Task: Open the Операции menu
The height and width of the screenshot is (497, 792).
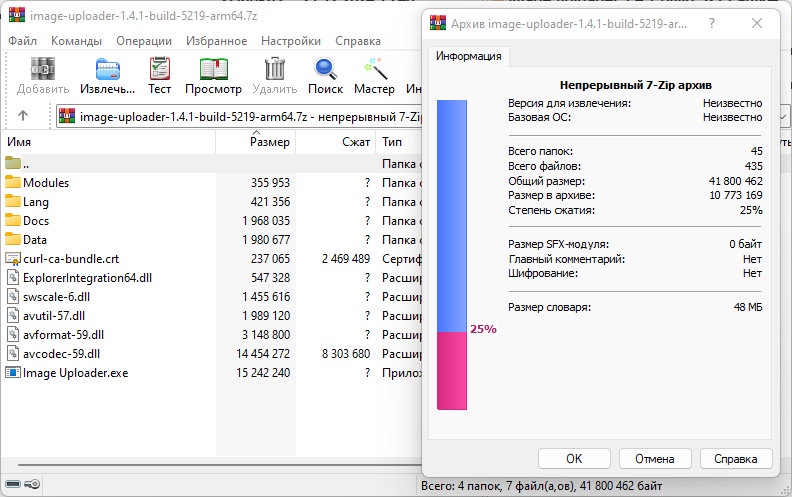Action: [x=144, y=41]
